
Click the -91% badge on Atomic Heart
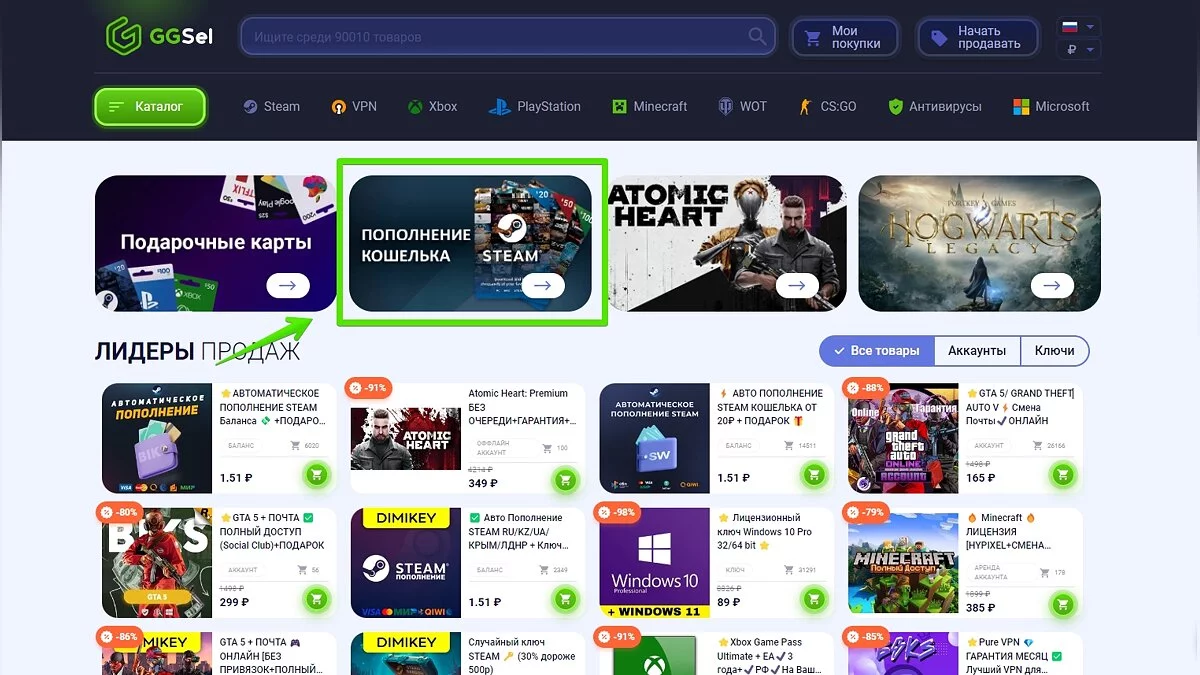coord(368,387)
